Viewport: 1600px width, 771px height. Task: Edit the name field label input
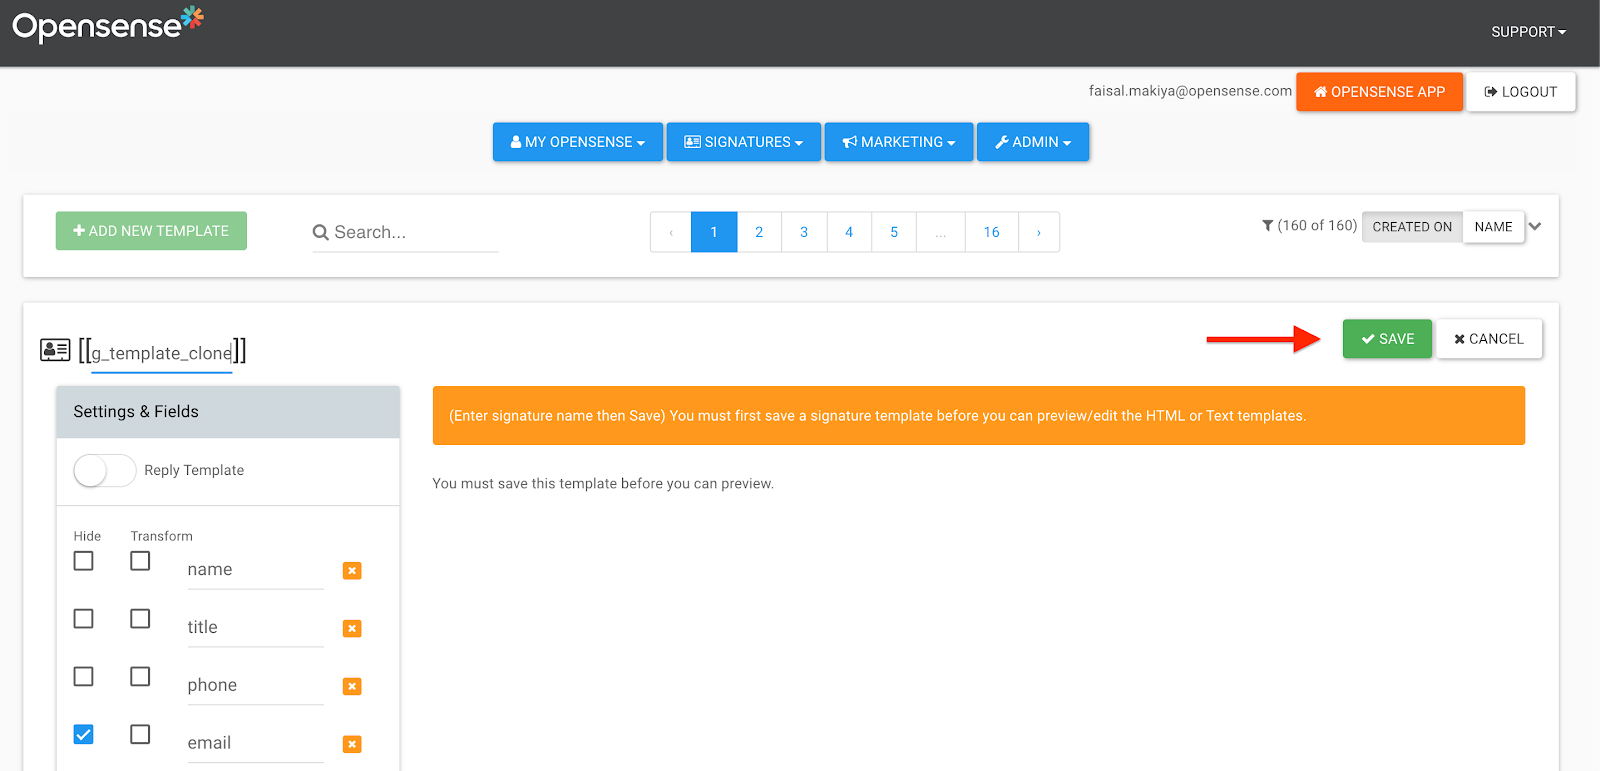(255, 570)
